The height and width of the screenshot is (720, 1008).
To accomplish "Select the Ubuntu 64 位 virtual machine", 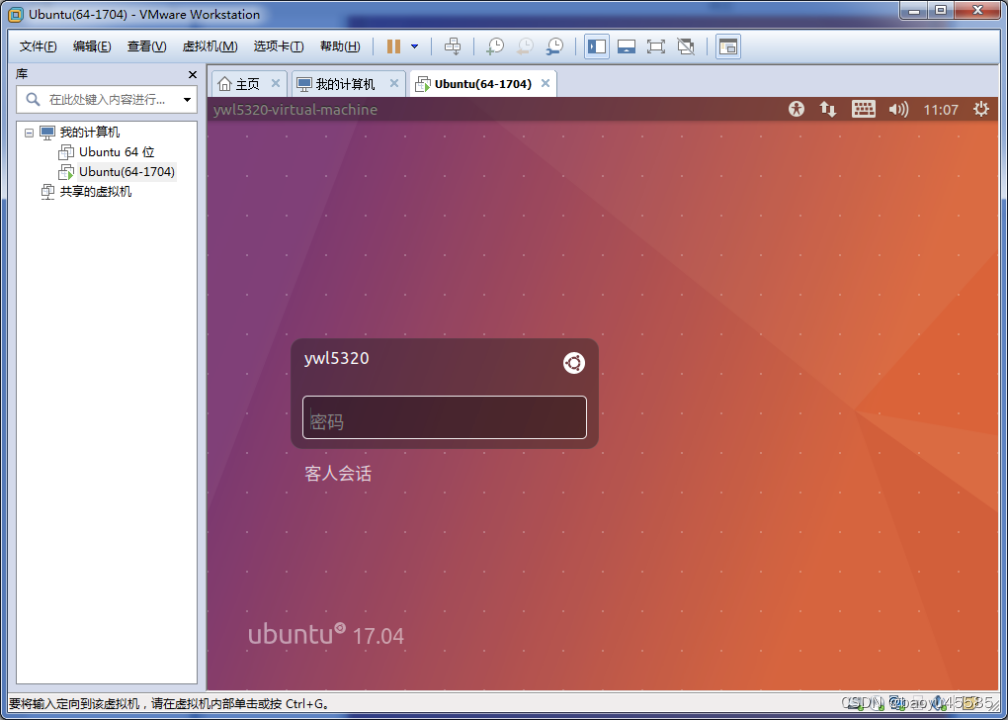I will coord(116,152).
